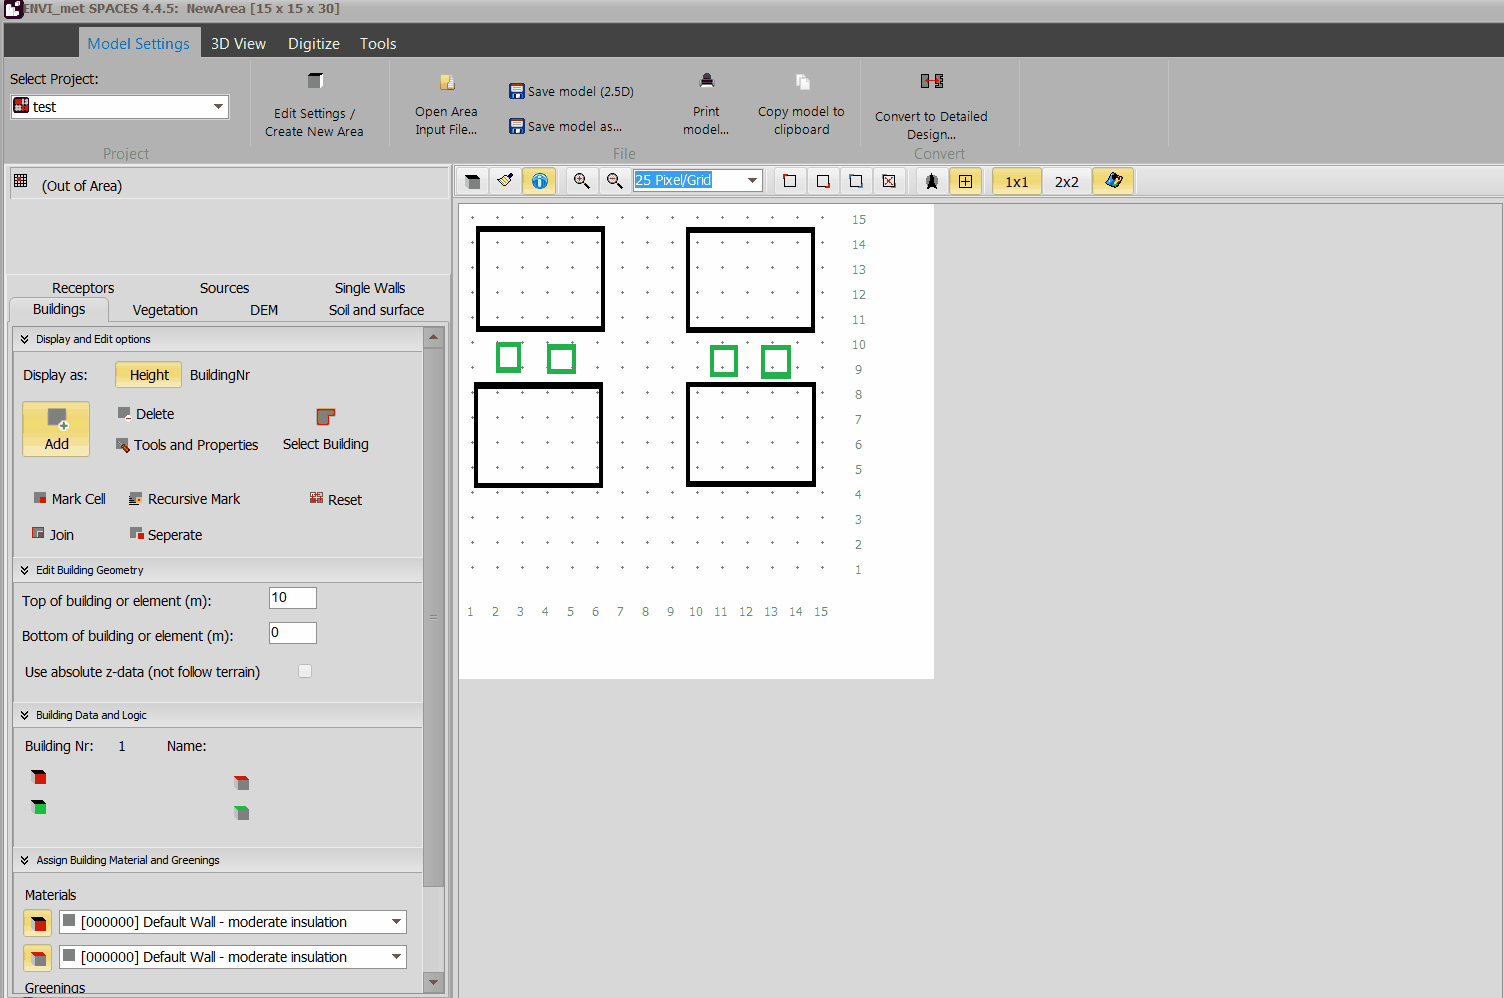
Task: Open the Tools ribbon tab
Action: [x=378, y=43]
